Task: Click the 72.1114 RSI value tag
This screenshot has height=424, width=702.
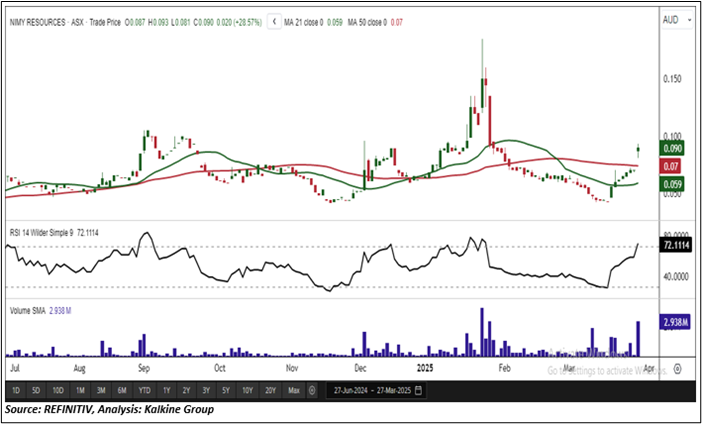Action: [675, 246]
